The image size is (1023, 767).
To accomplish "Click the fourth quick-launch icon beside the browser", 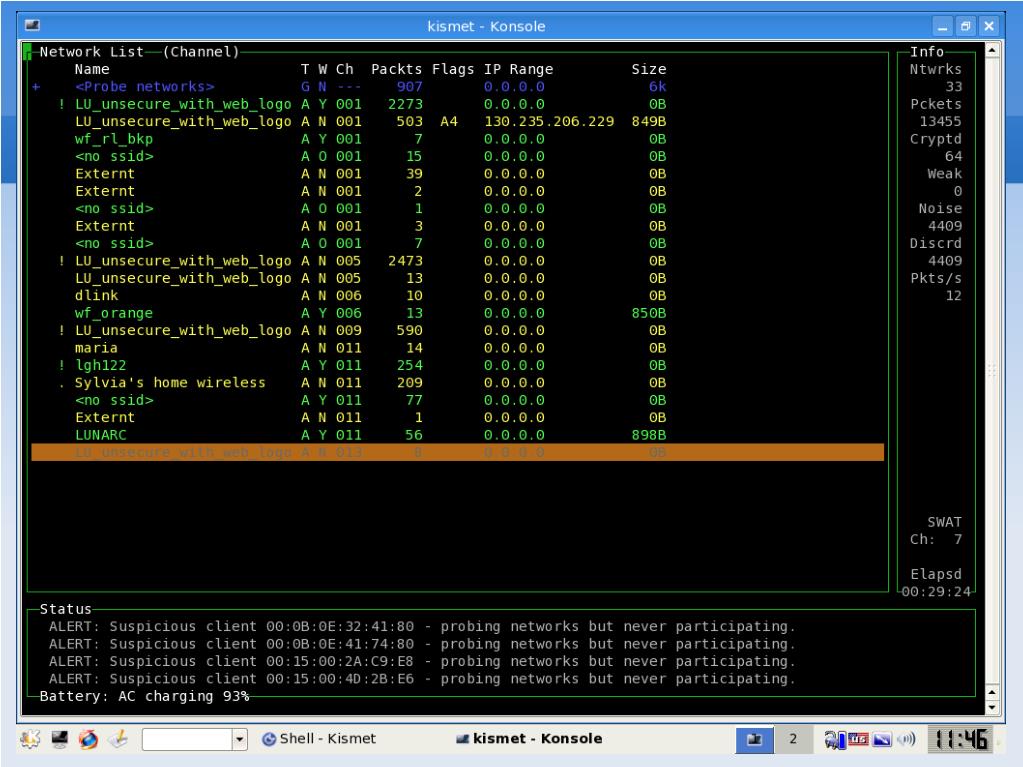I will (x=118, y=739).
